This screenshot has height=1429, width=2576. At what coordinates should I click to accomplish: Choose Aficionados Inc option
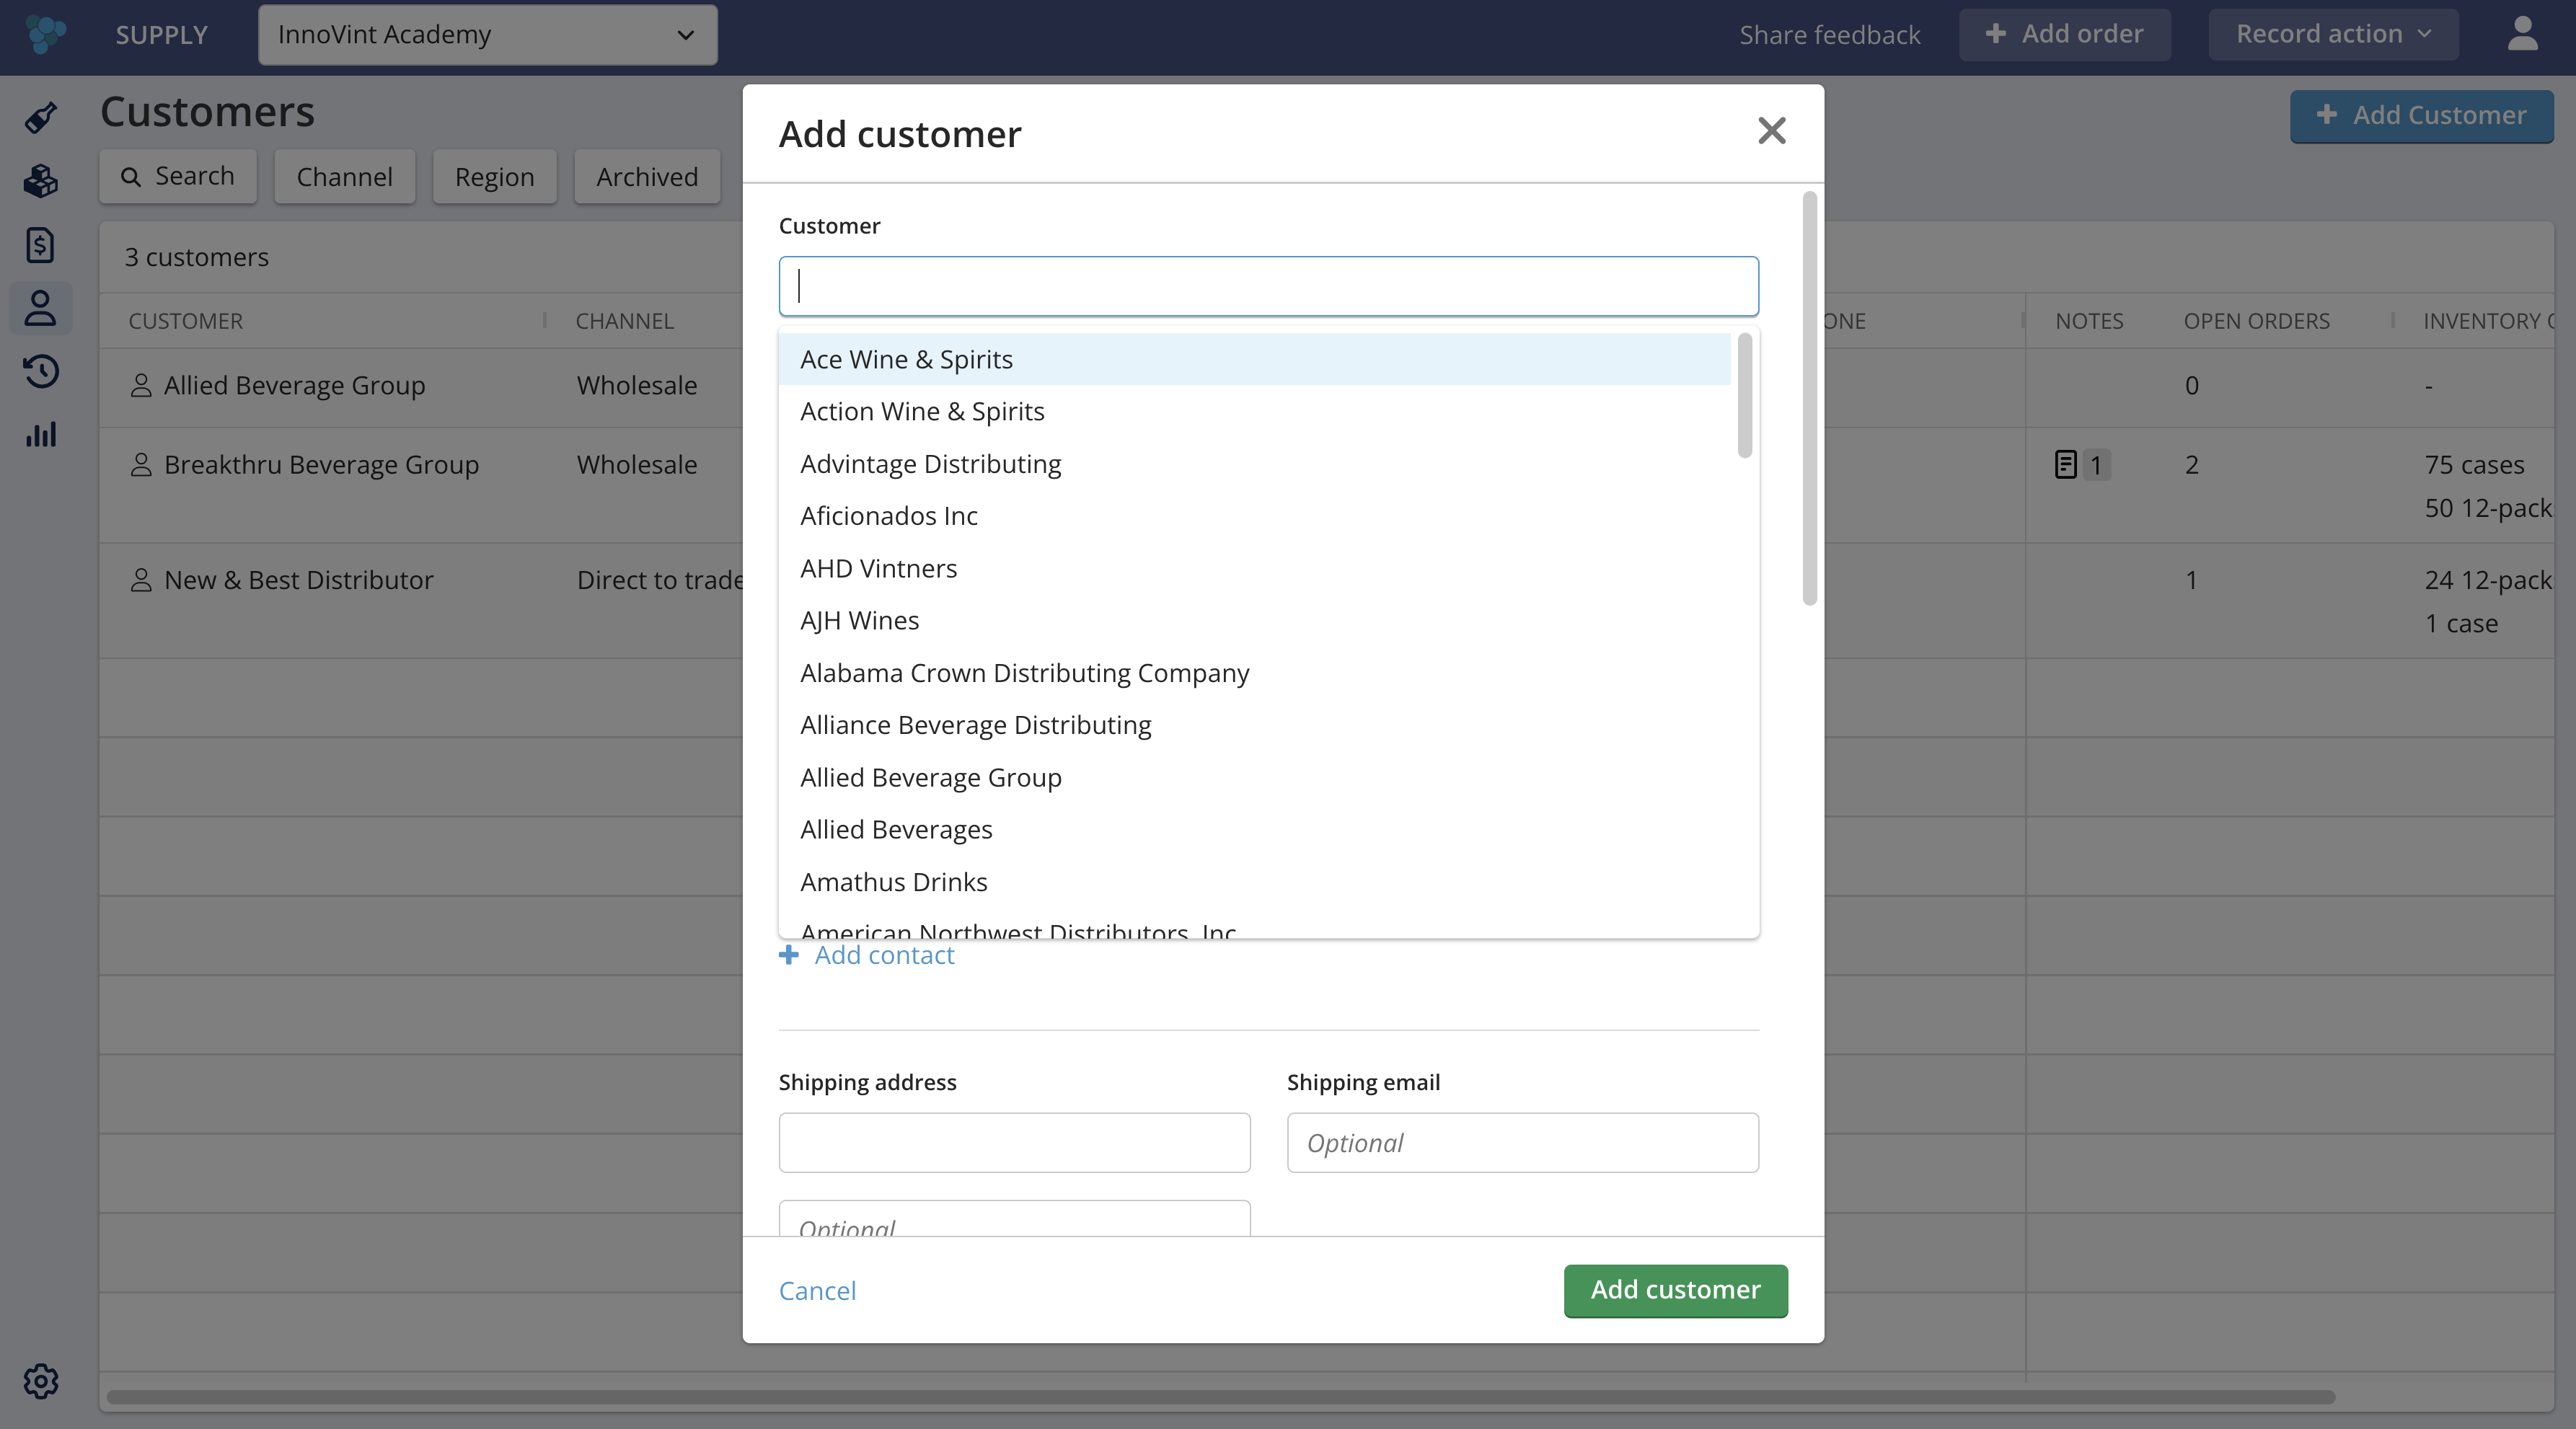[1254, 516]
